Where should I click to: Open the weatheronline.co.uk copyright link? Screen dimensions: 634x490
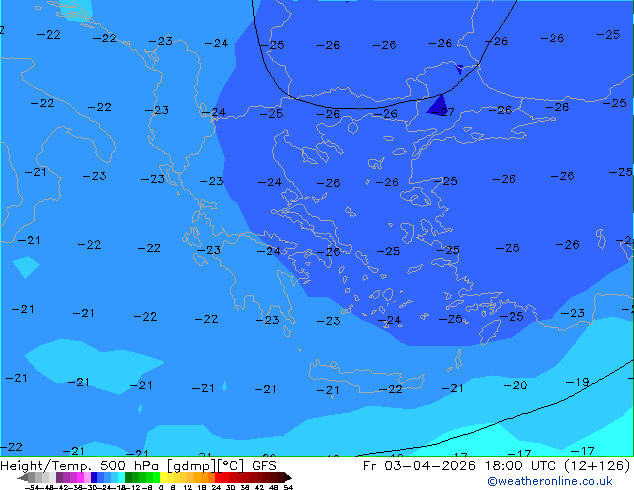coord(550,481)
